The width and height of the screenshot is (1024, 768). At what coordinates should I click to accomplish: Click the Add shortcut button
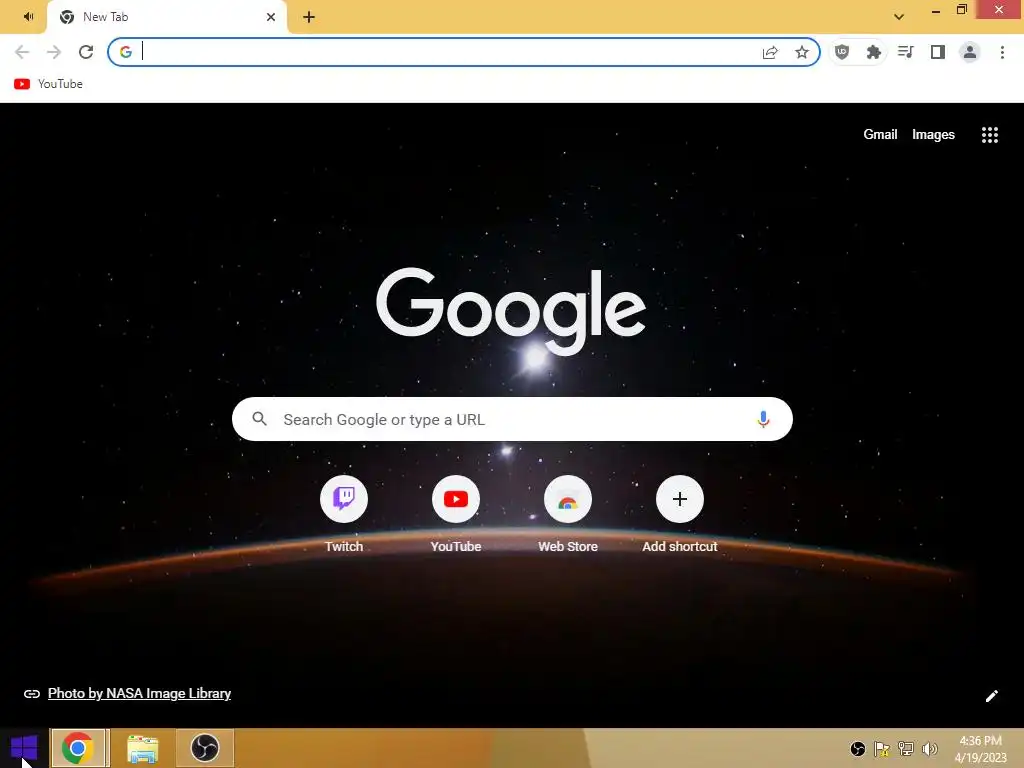(x=680, y=515)
